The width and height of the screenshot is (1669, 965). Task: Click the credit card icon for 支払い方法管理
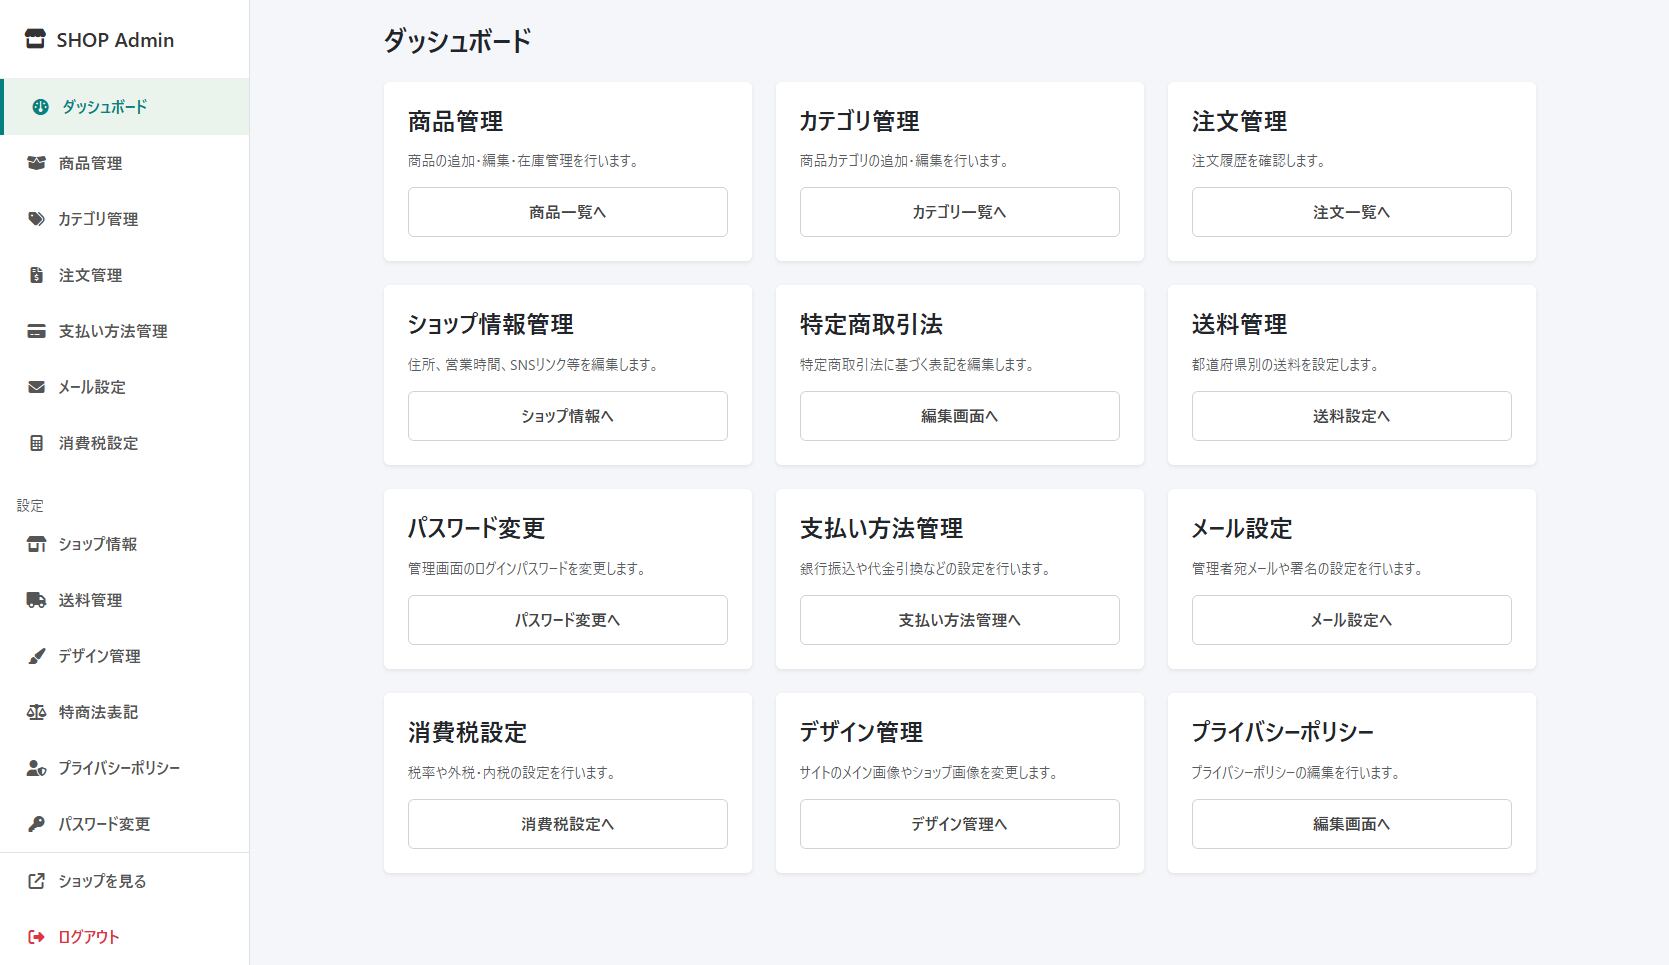36,331
